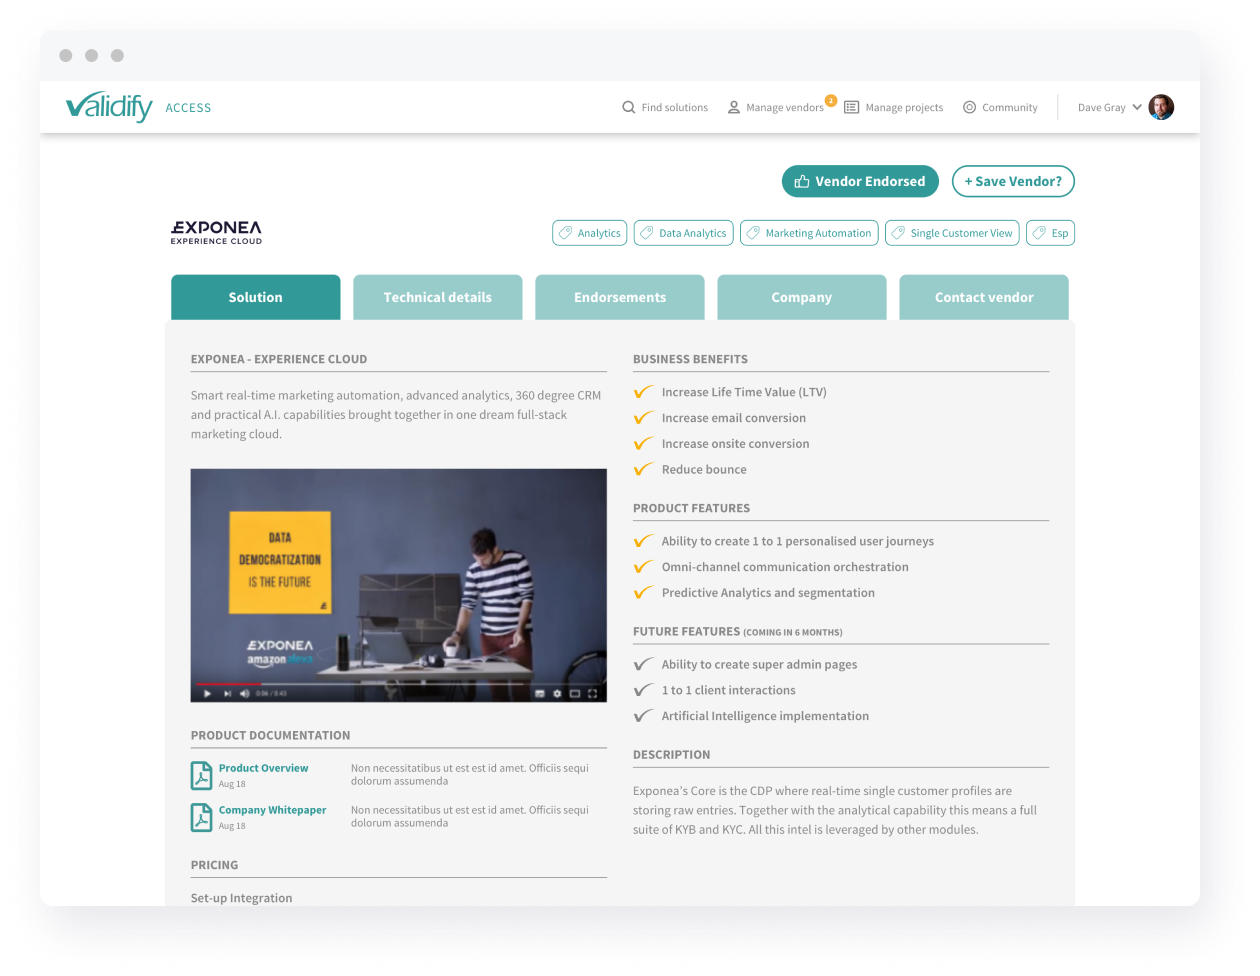Select the Analytics tag
The height and width of the screenshot is (976, 1260).
click(590, 233)
